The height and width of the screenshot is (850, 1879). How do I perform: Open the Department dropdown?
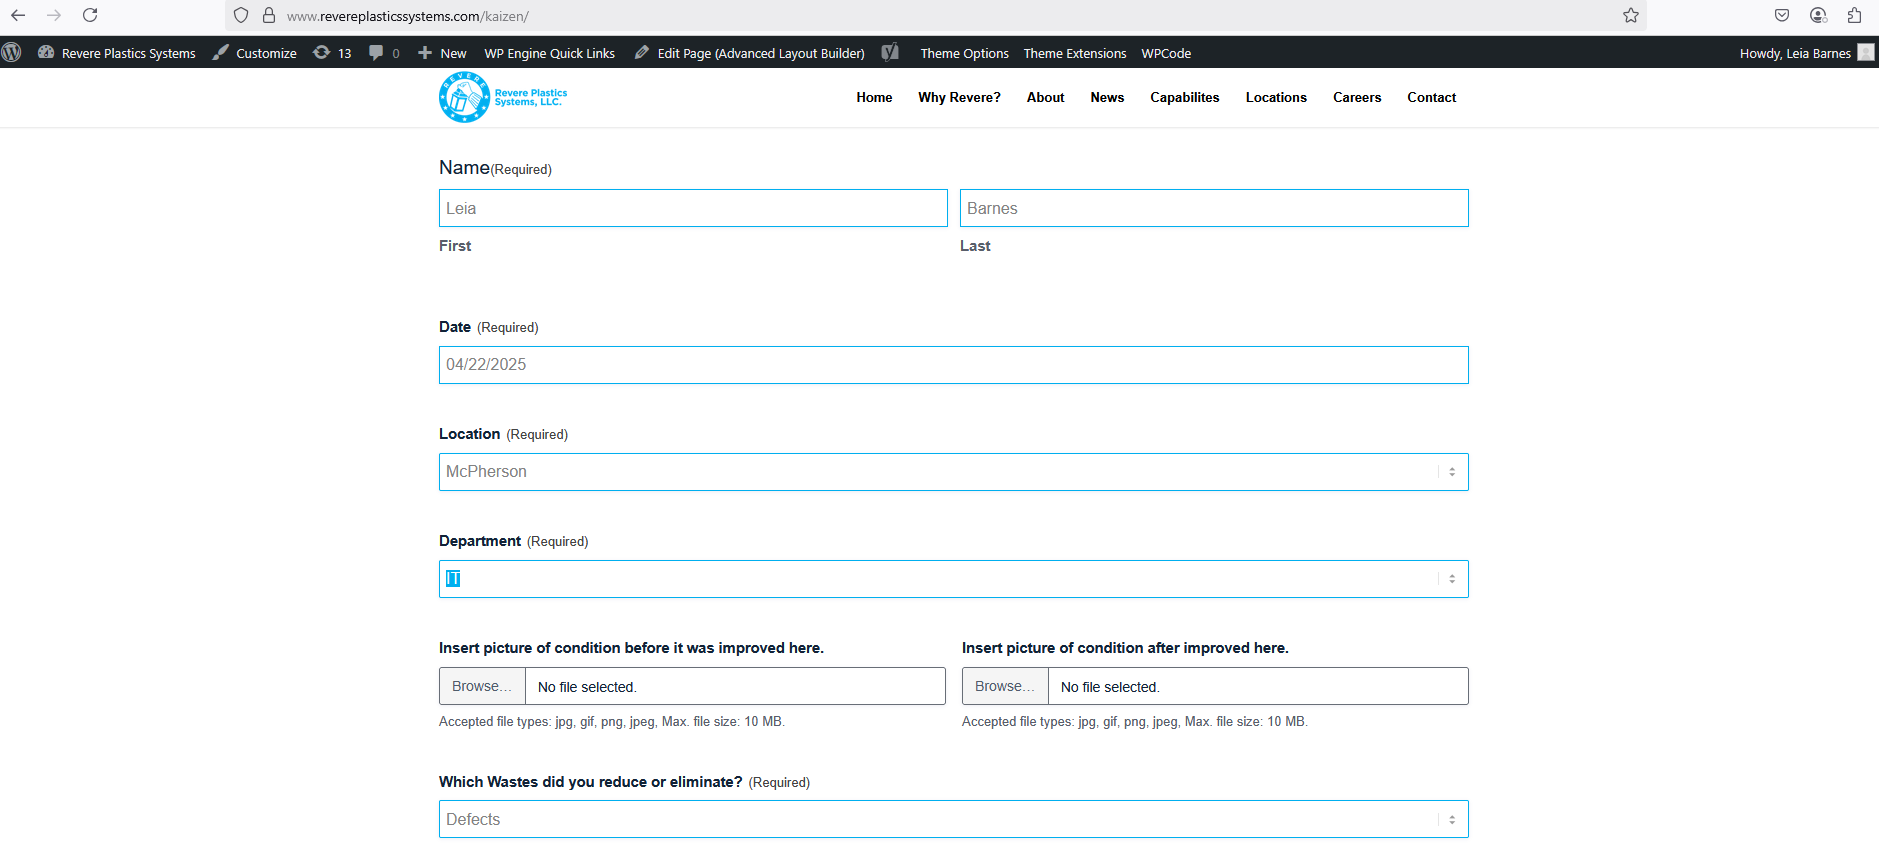click(x=953, y=579)
